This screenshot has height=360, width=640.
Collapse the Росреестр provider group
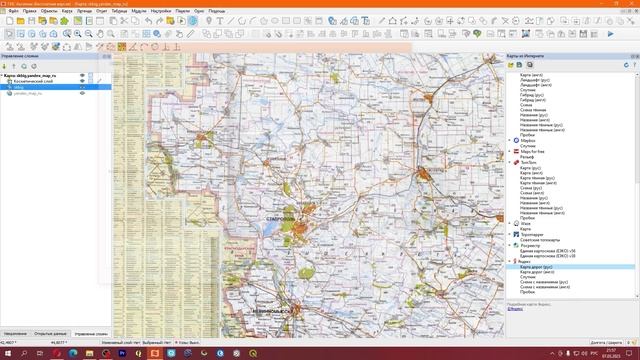(x=510, y=246)
